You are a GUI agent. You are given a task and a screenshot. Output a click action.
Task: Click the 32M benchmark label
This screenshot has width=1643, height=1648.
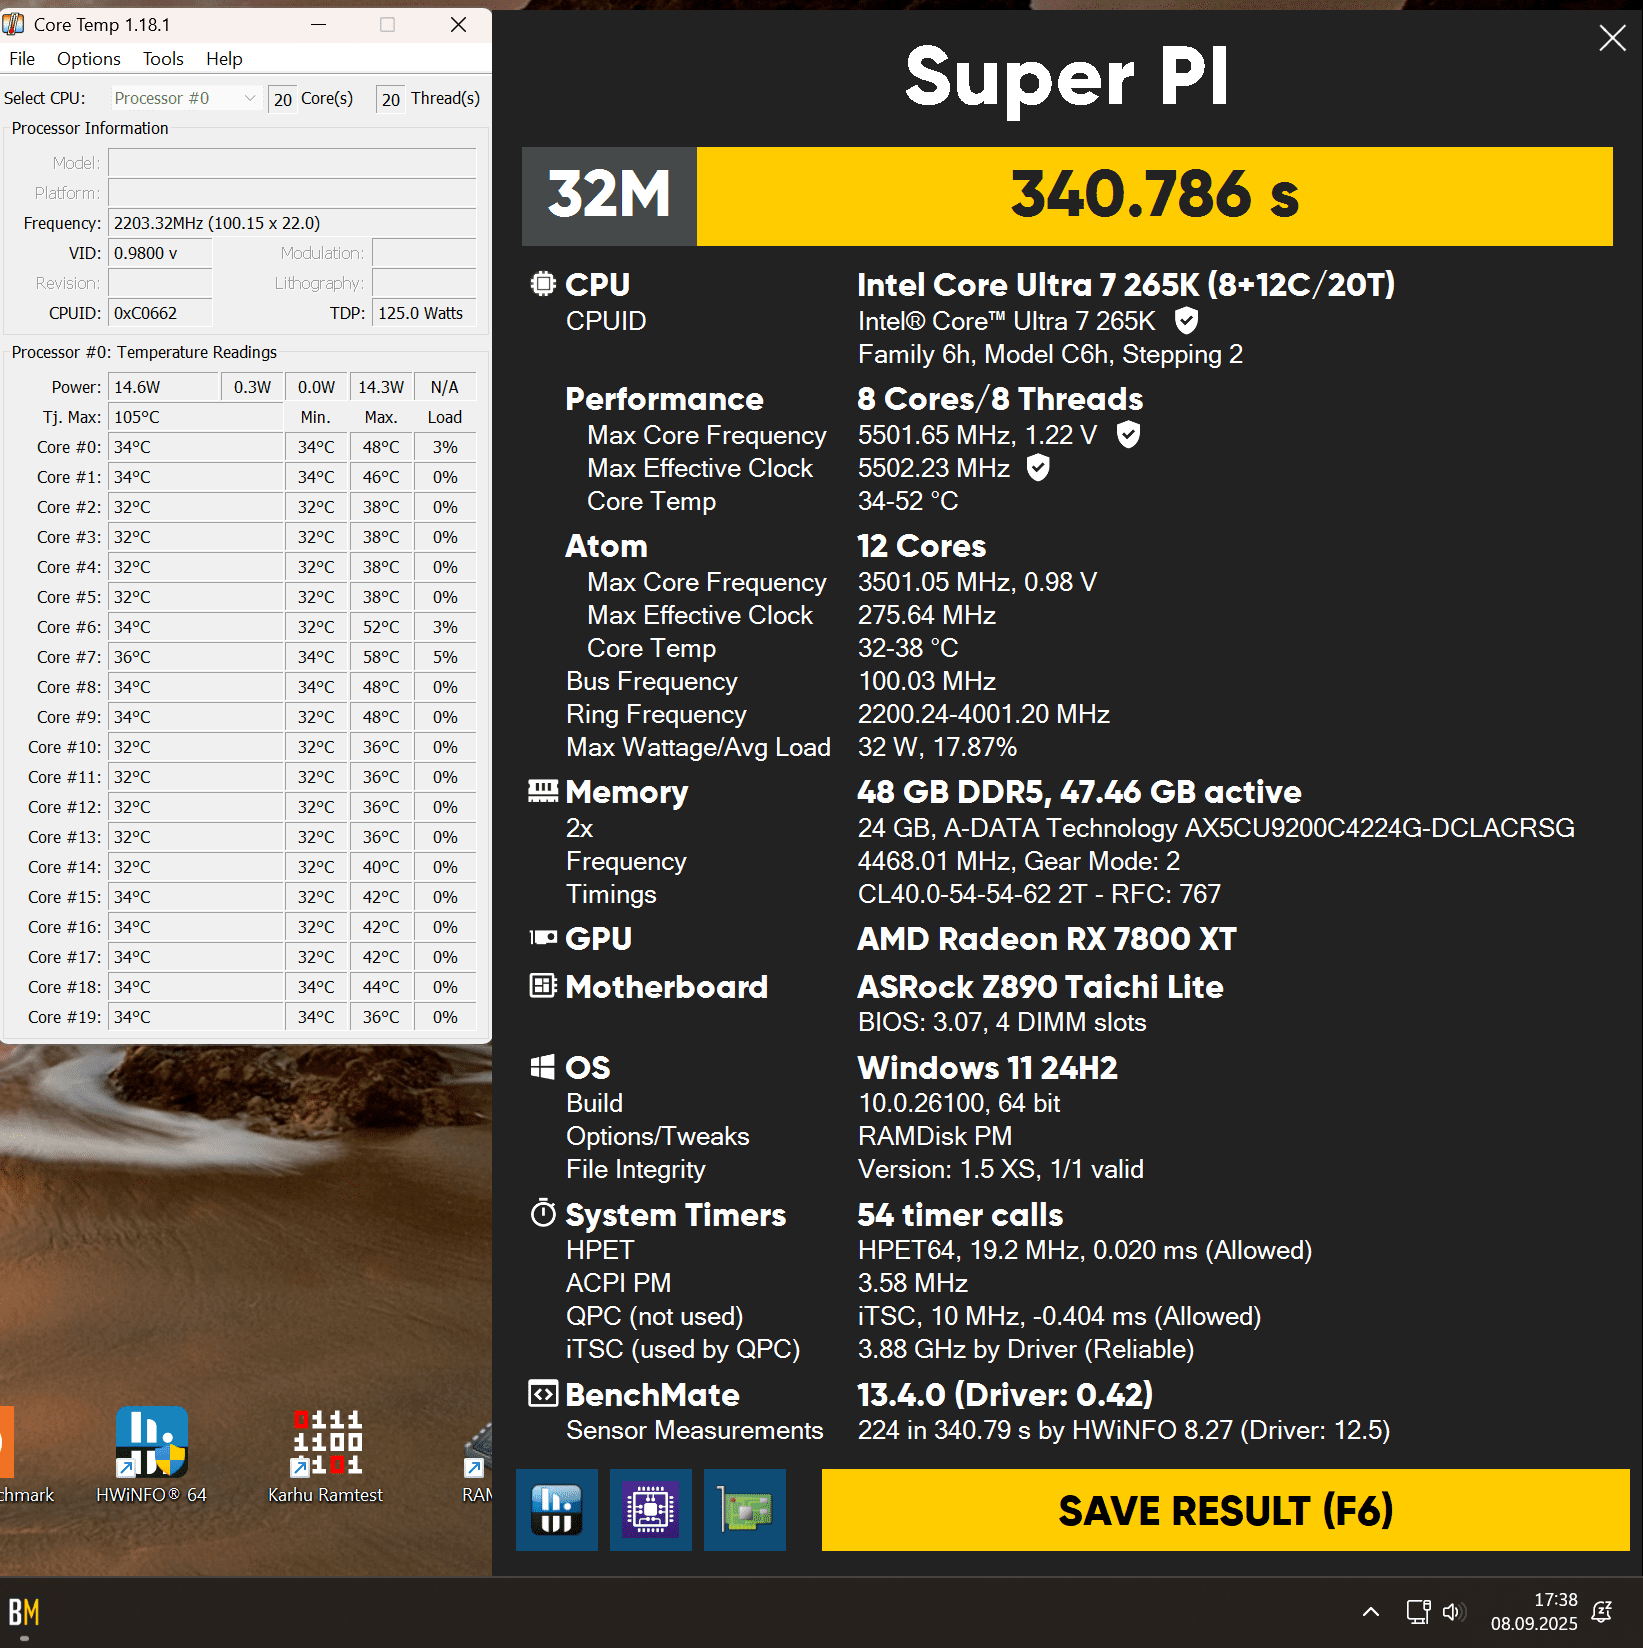[x=609, y=194]
